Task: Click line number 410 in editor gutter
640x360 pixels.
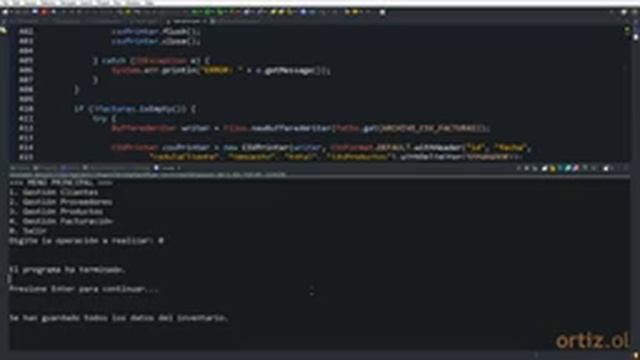Action: click(26, 109)
